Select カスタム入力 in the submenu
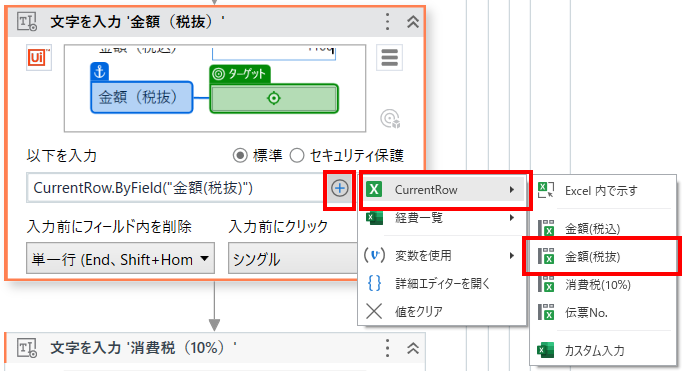Viewport: 686px width, 371px height. pyautogui.click(x=602, y=350)
